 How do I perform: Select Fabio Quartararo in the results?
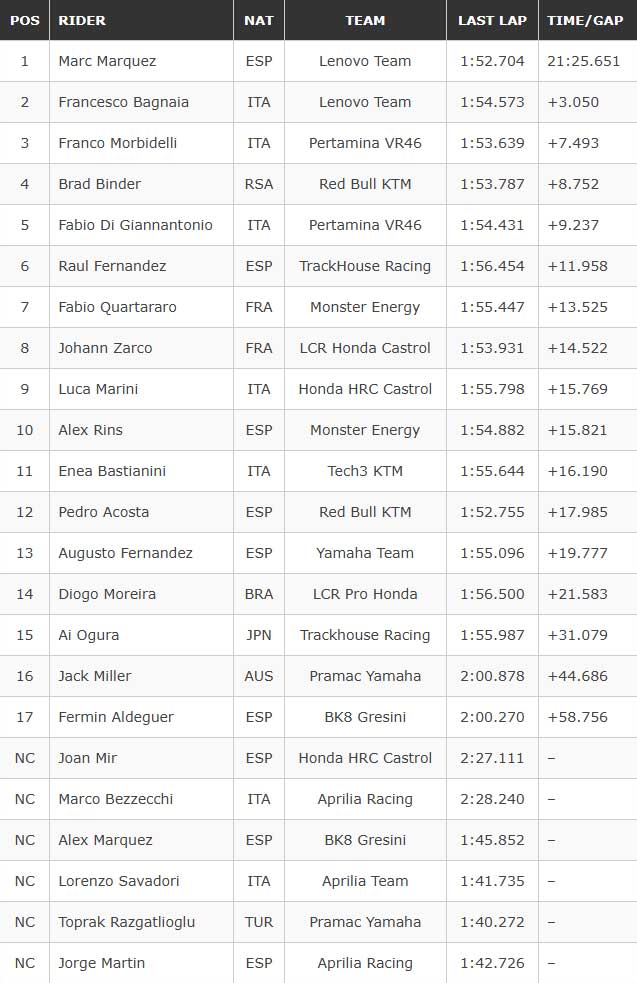tap(117, 307)
